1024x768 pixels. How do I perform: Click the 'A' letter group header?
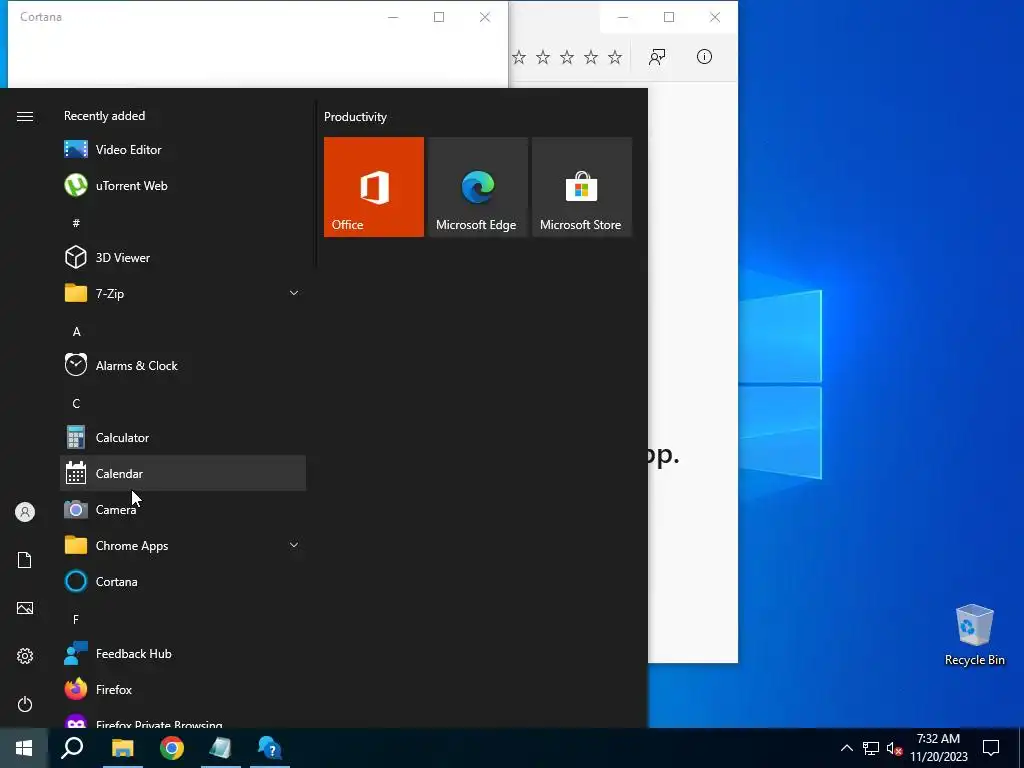point(76,332)
